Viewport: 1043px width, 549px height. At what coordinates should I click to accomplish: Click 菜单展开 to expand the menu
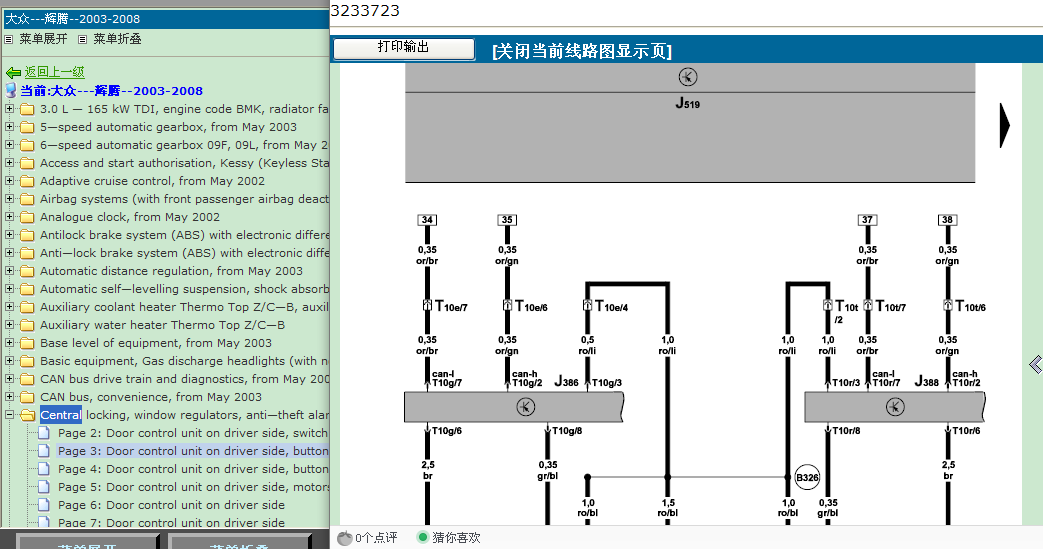(43, 39)
